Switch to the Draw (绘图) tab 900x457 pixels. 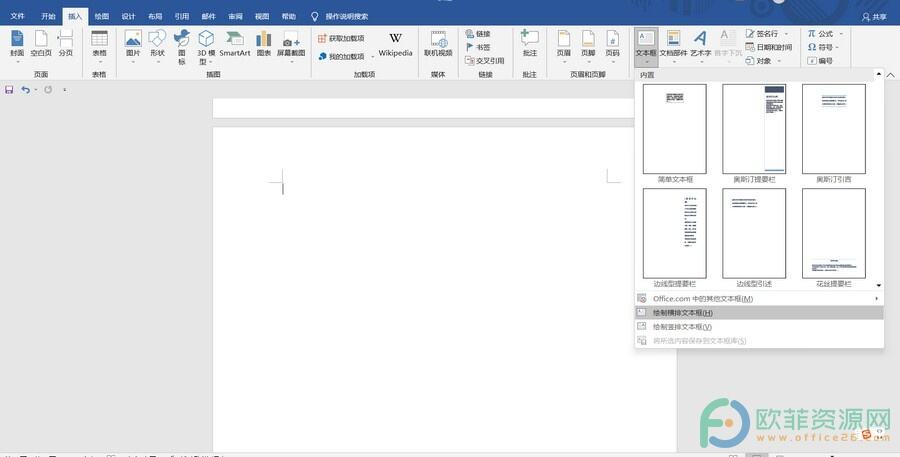click(x=102, y=17)
